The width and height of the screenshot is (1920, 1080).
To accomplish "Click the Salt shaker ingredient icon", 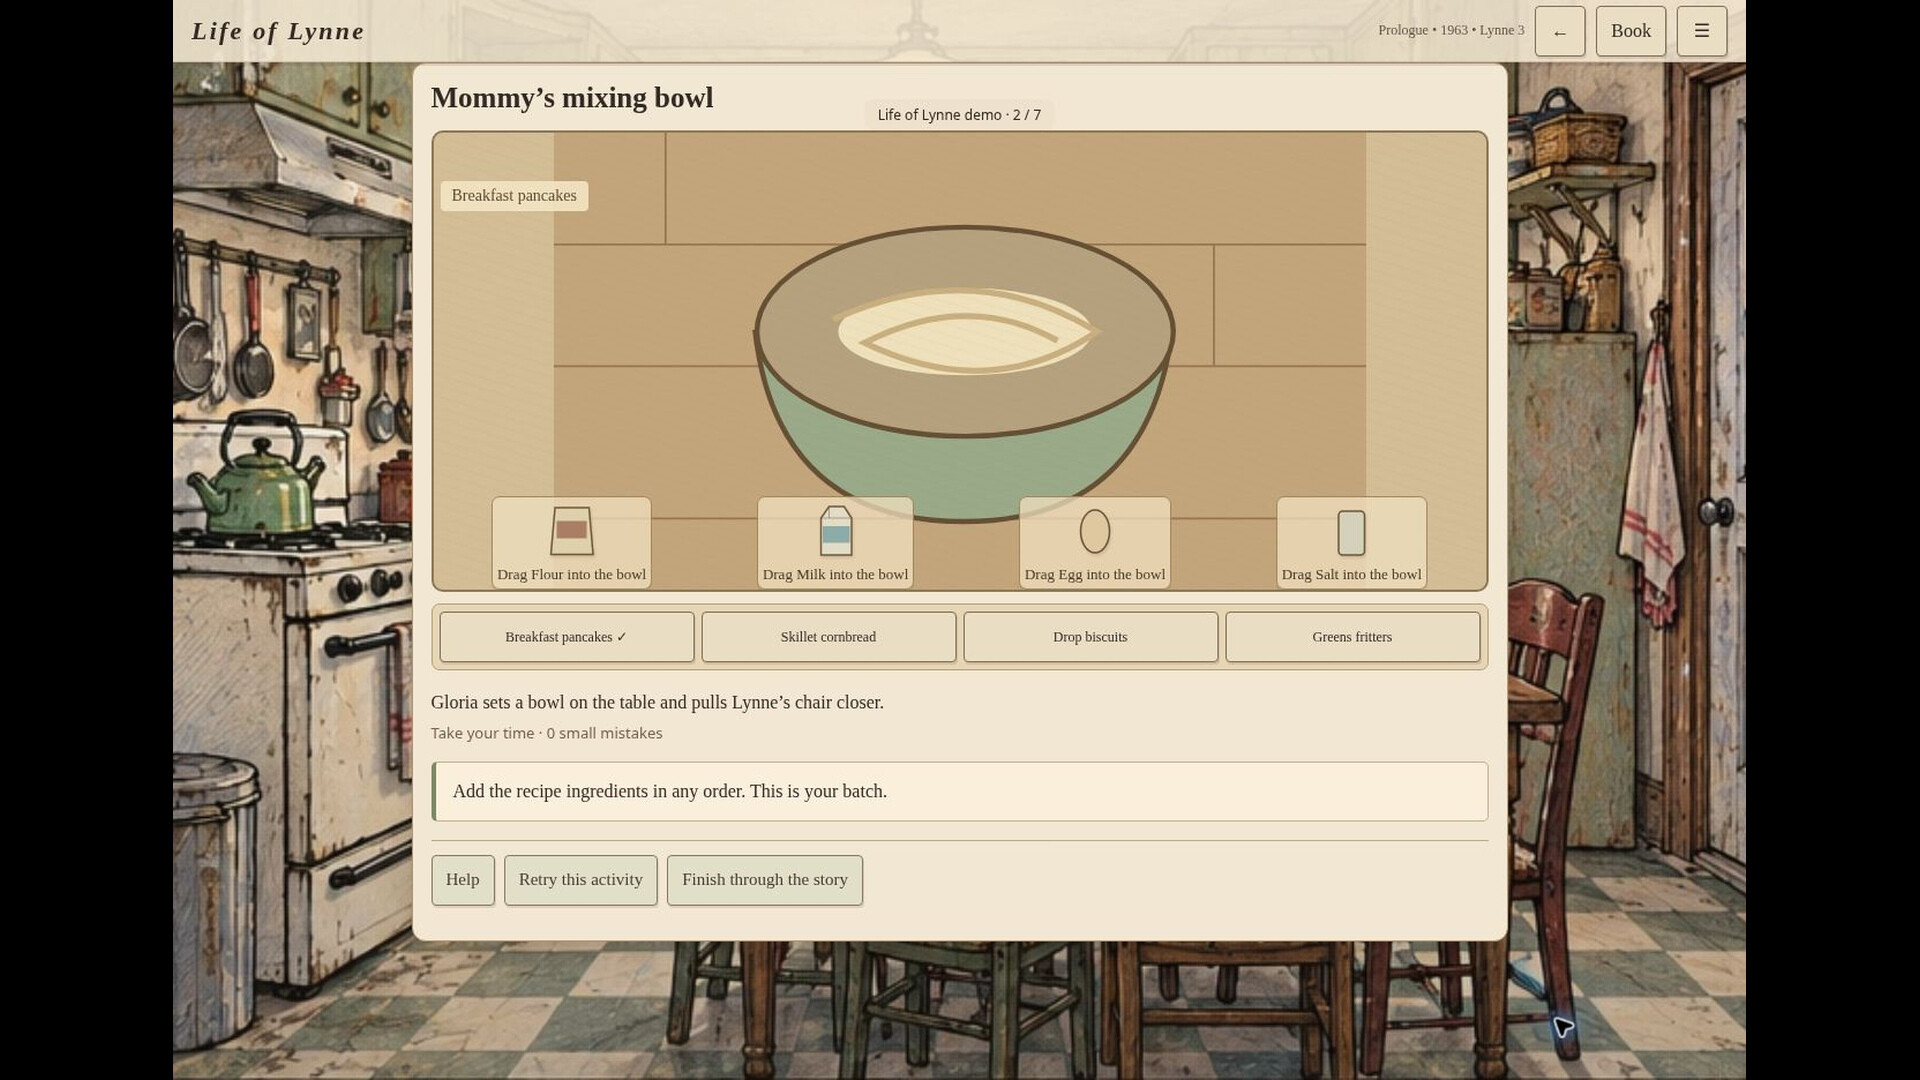I will [1351, 532].
